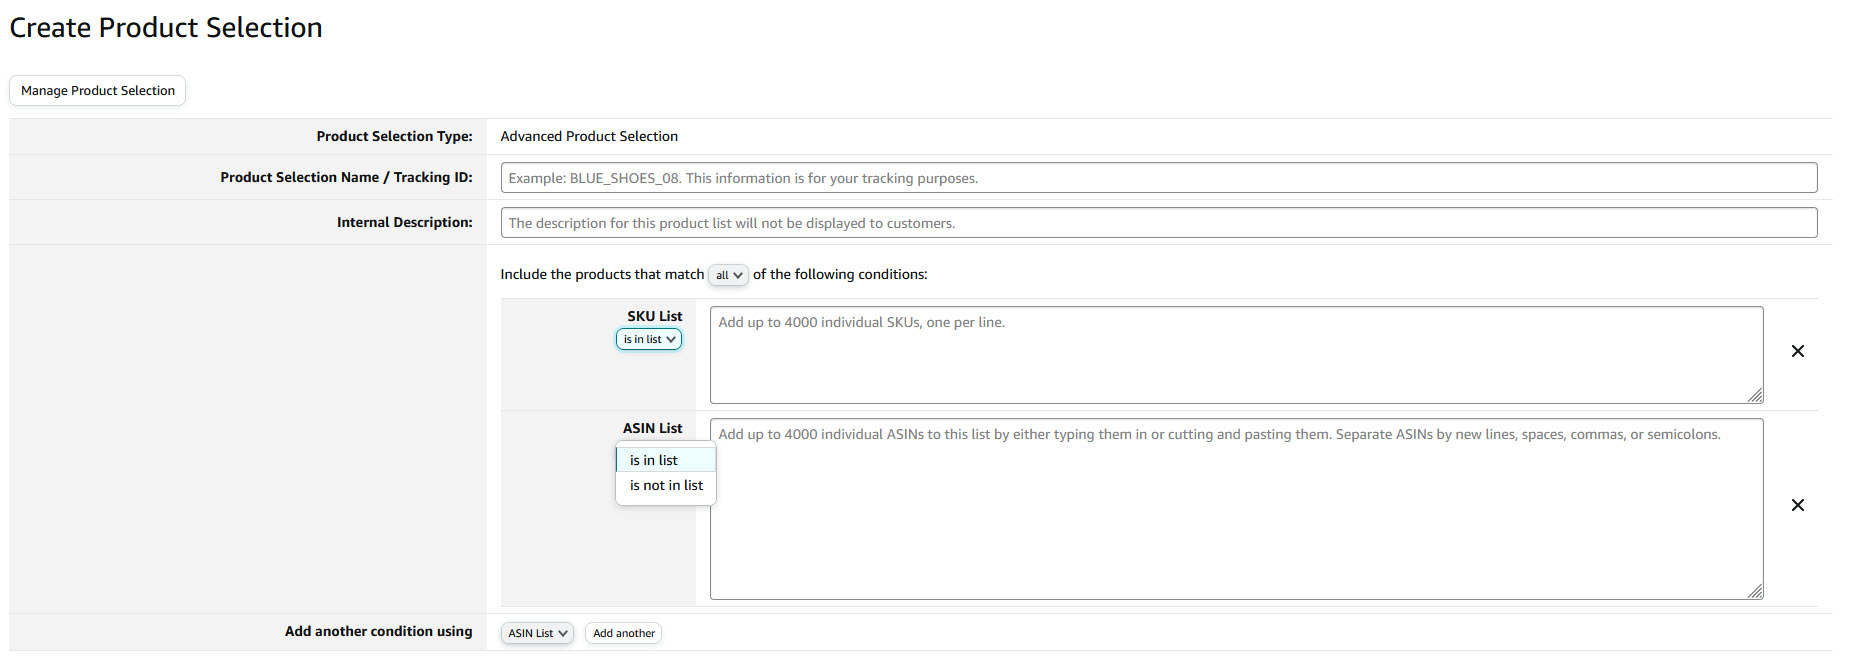Click the 'Advanced Product Selection' type text

tap(589, 136)
